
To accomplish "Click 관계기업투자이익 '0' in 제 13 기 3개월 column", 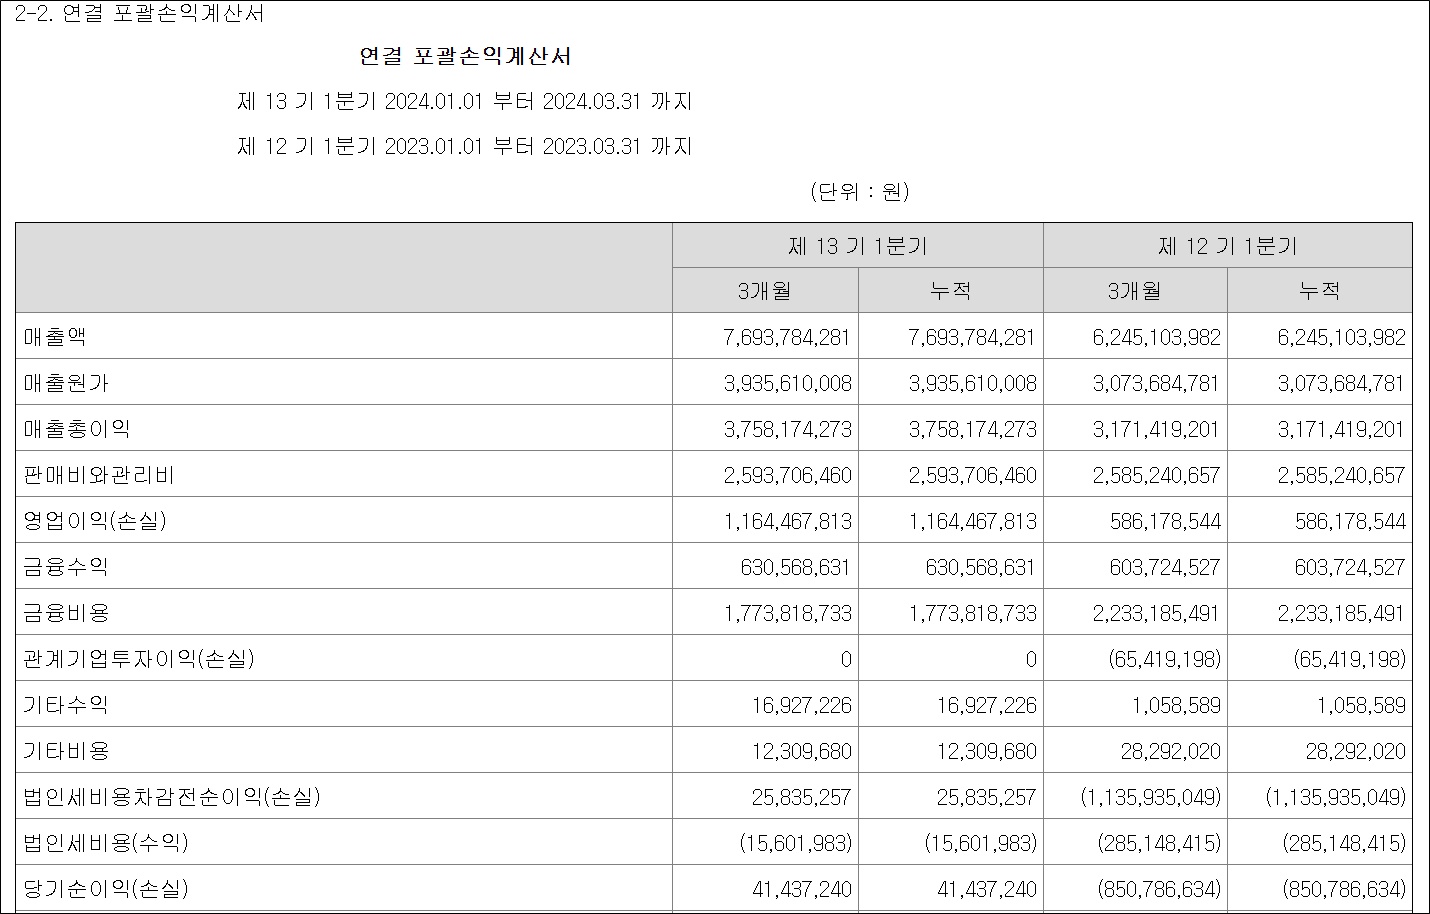I will [x=846, y=660].
